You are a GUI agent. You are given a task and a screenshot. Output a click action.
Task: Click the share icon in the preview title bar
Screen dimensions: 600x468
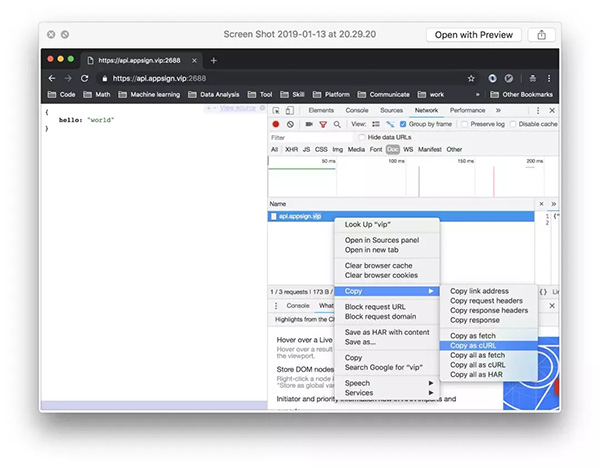(541, 34)
